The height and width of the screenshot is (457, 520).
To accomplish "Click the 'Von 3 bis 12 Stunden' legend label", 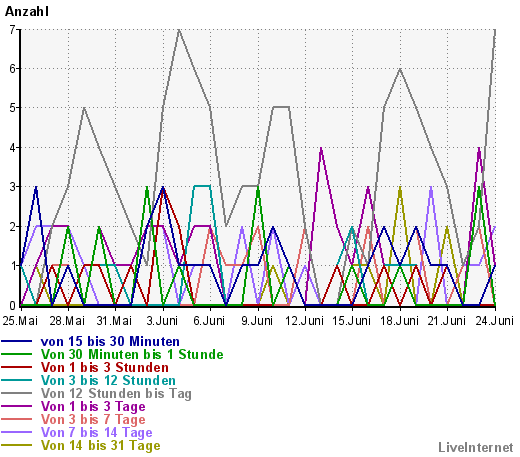I will pyautogui.click(x=108, y=380).
